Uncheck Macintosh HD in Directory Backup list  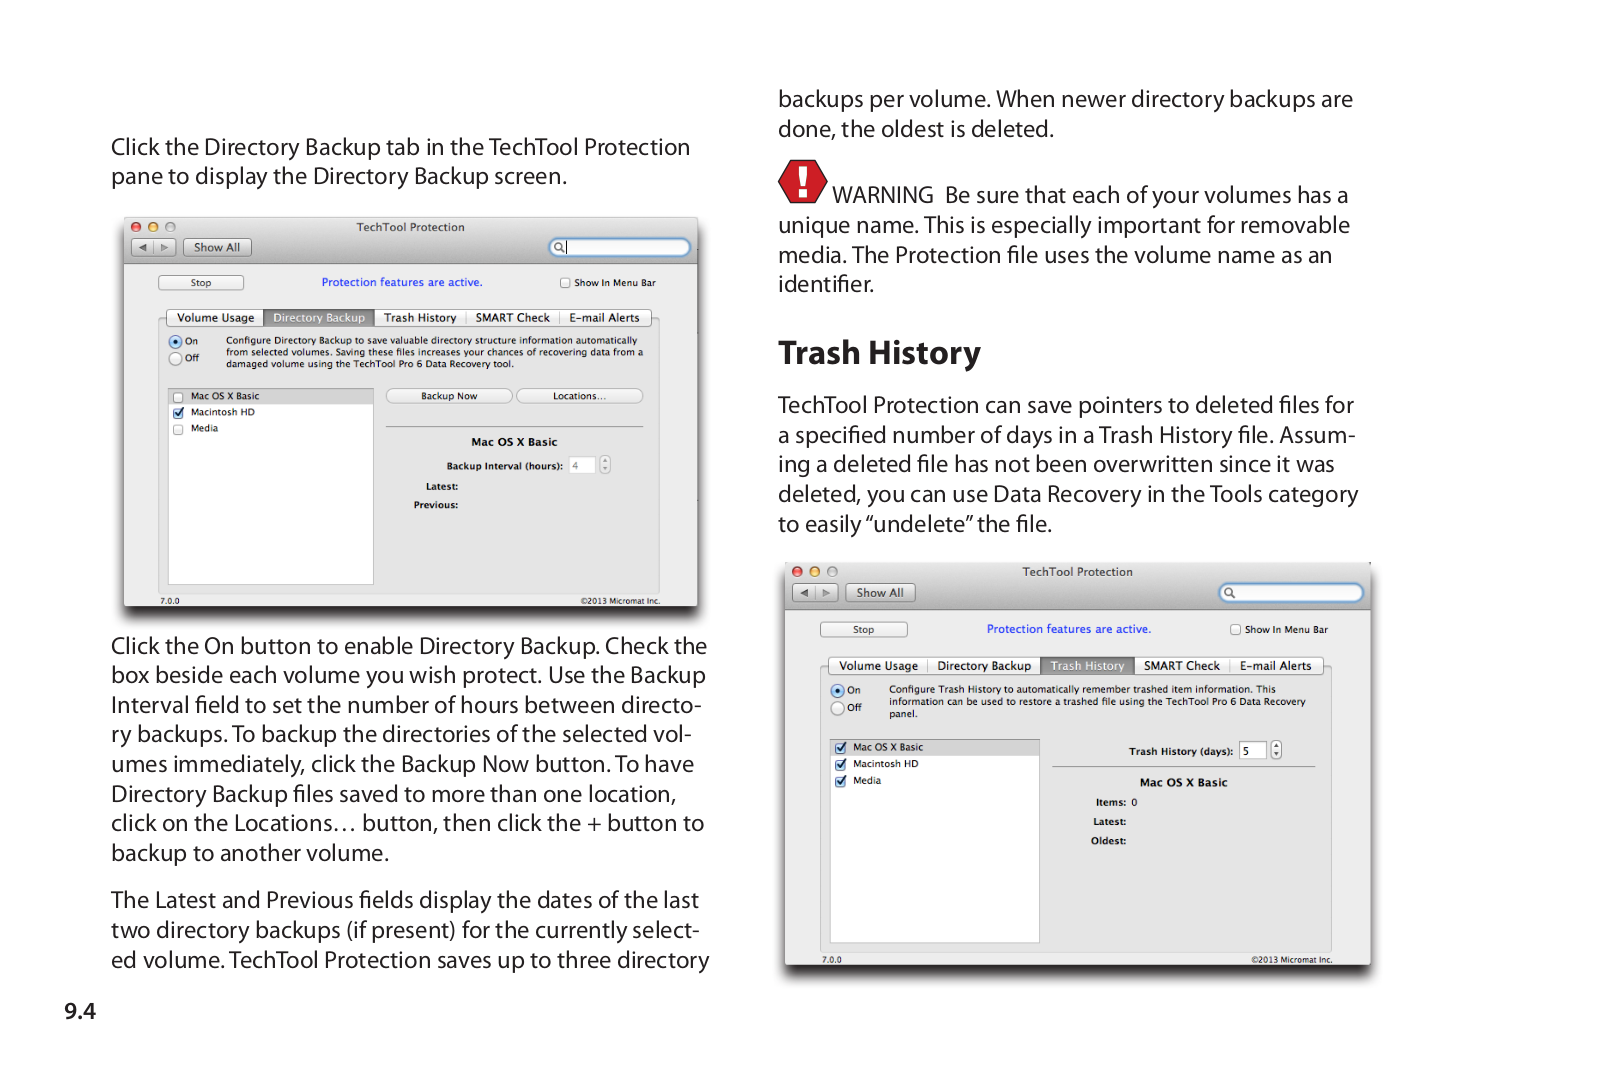click(x=178, y=413)
